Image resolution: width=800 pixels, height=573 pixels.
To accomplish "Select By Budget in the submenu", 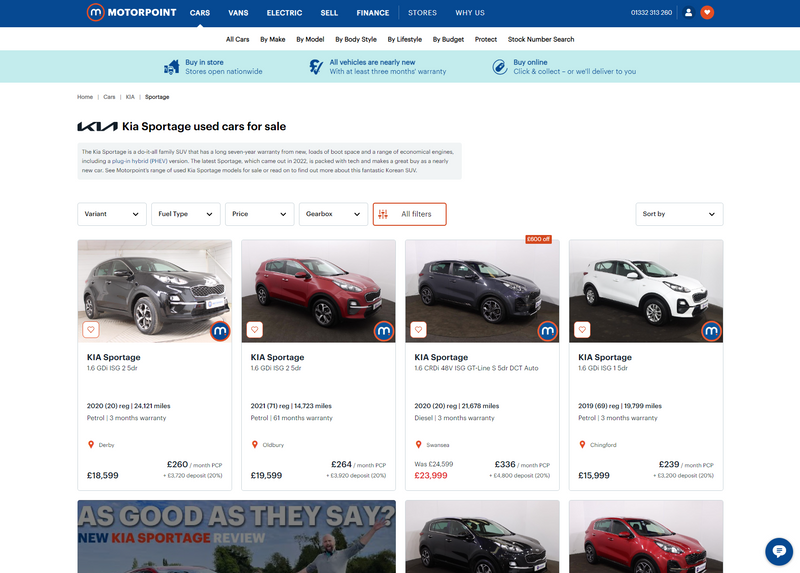I will click(x=448, y=39).
